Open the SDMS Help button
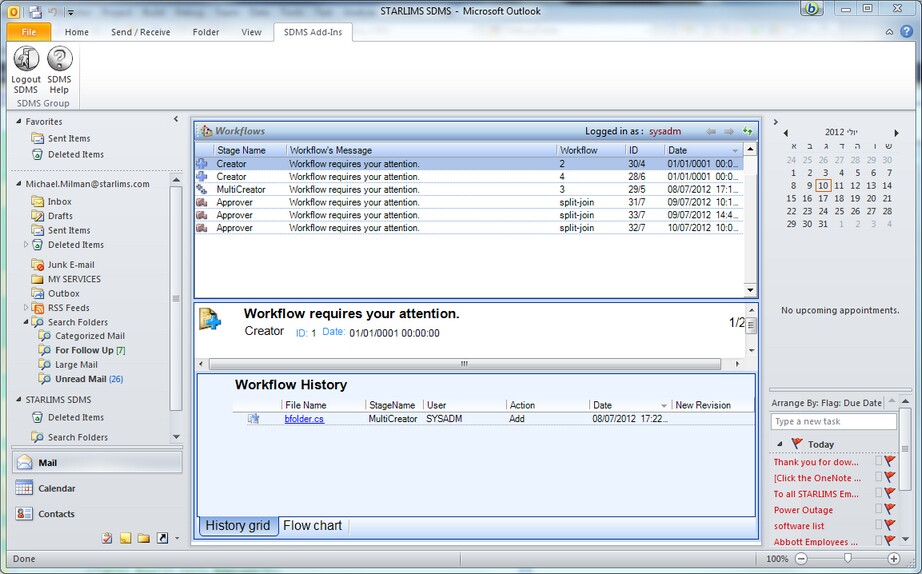This screenshot has width=922, height=574. pyautogui.click(x=59, y=70)
